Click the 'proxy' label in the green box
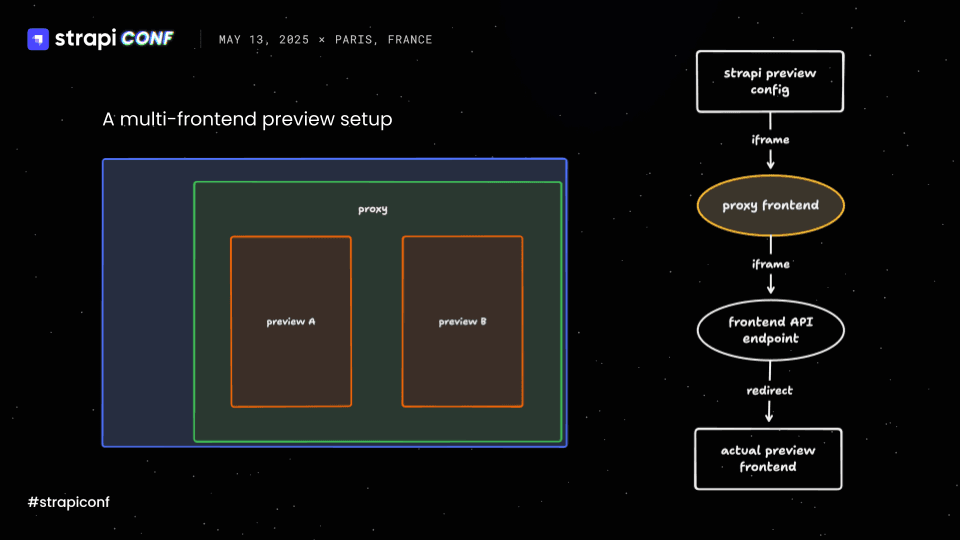The image size is (960, 540). tap(373, 209)
